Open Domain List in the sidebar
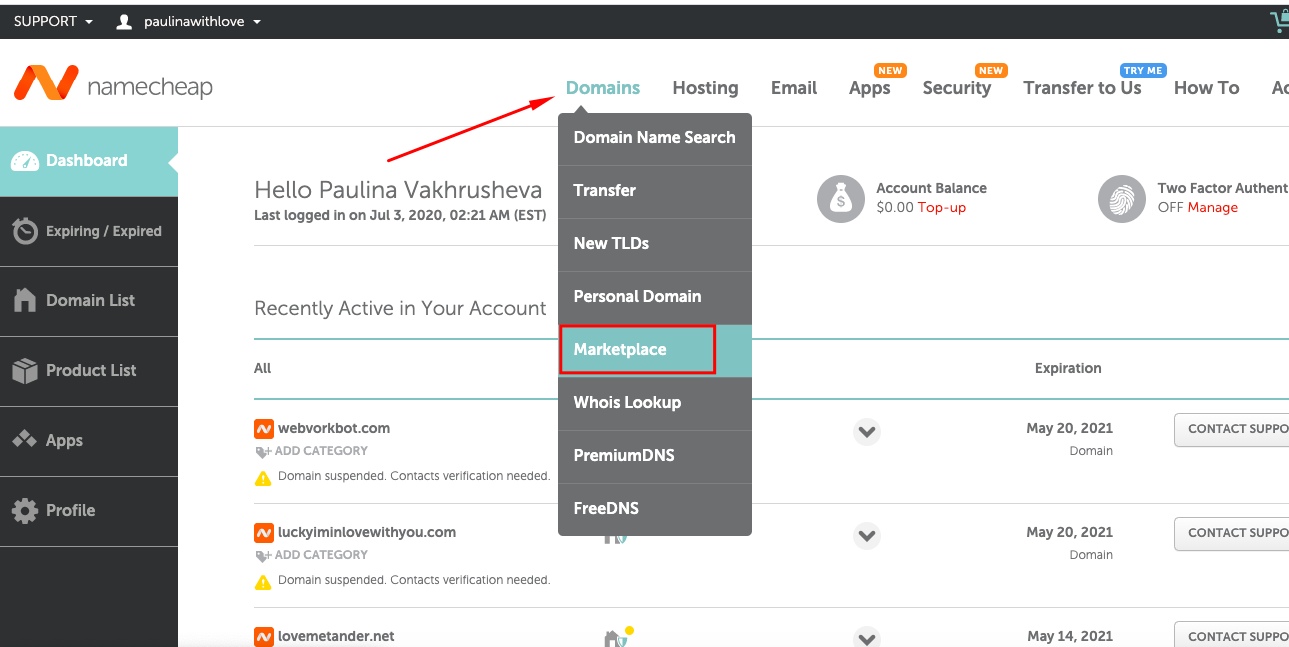Screen dimensions: 1289x647 pyautogui.click(x=89, y=301)
